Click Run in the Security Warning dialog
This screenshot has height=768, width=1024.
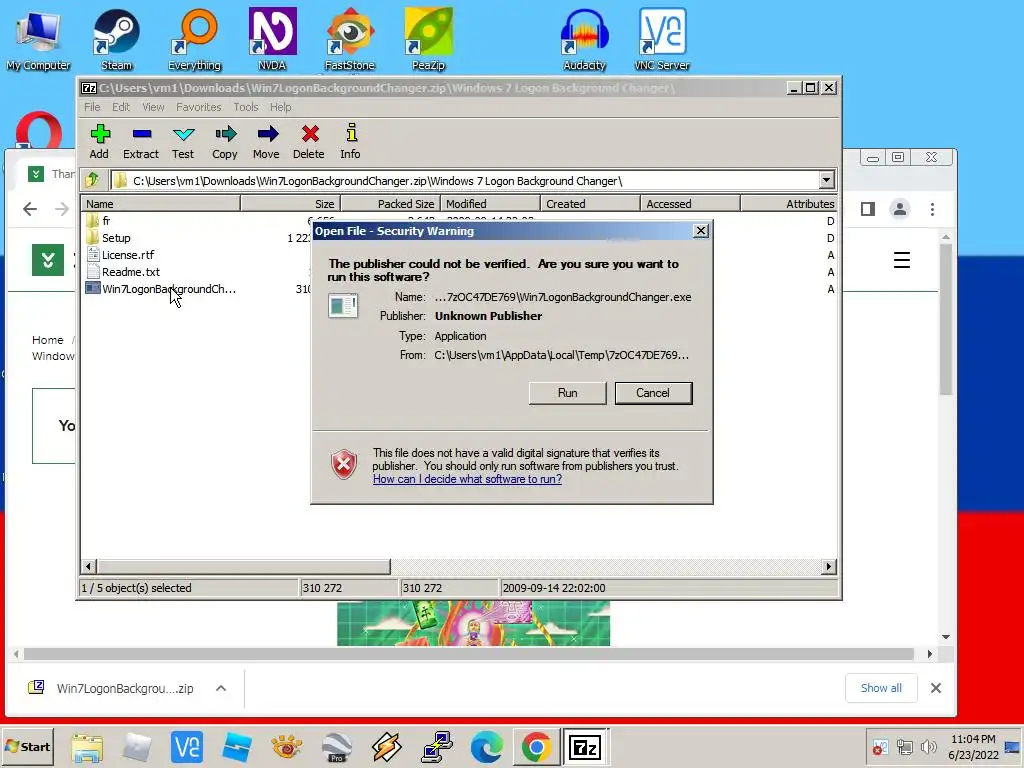coord(568,393)
